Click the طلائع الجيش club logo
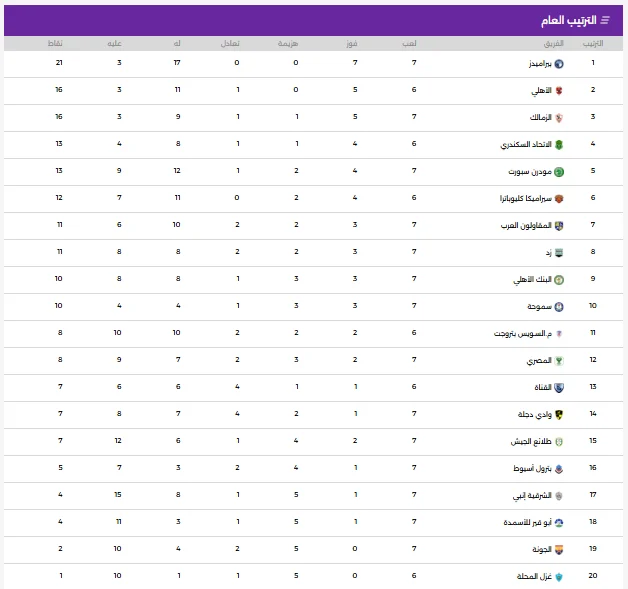This screenshot has height=589, width=628. click(559, 442)
